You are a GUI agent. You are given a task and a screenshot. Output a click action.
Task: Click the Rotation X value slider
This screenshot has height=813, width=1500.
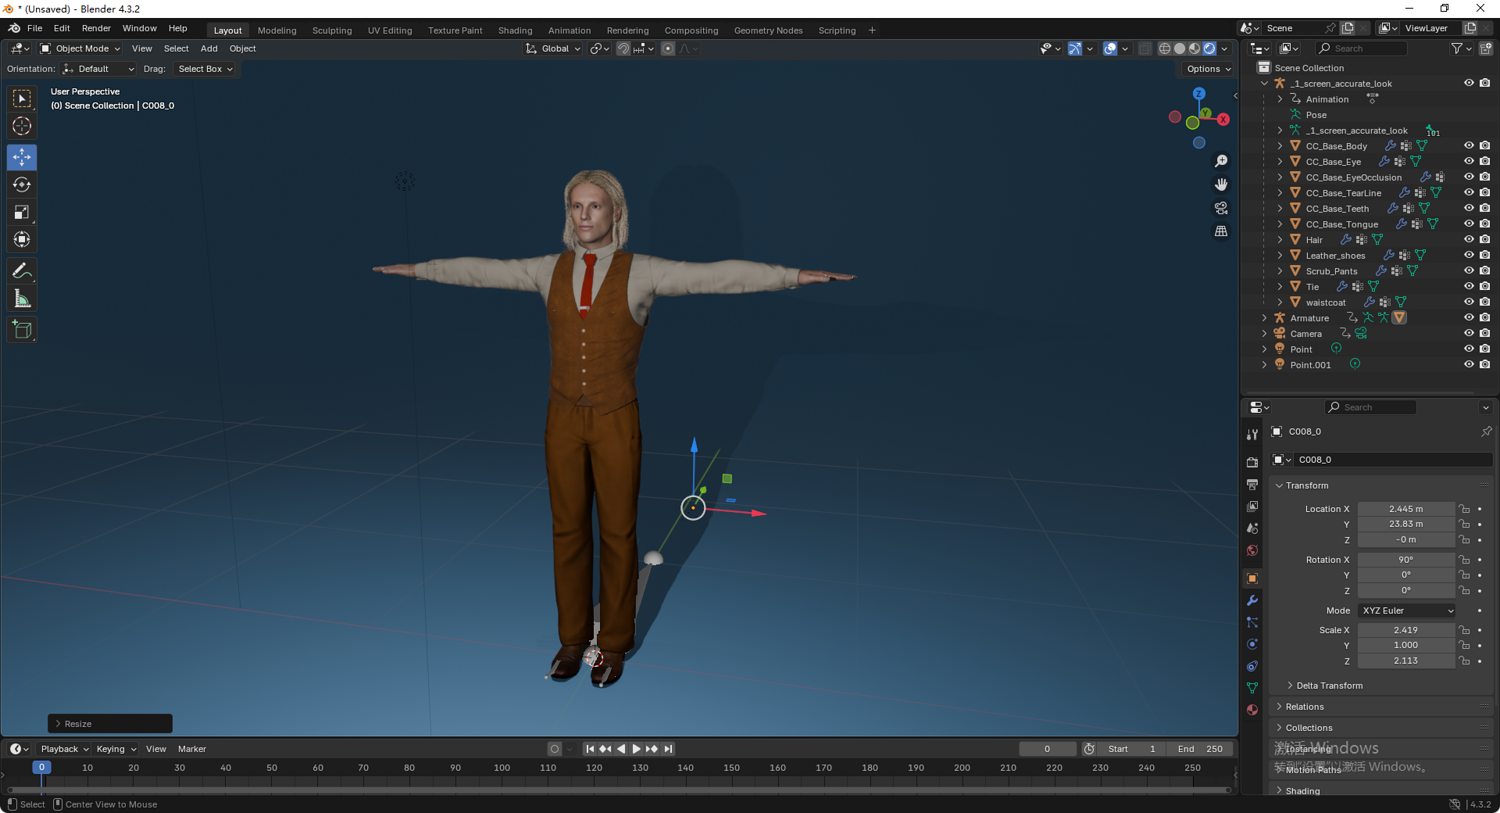pos(1406,560)
